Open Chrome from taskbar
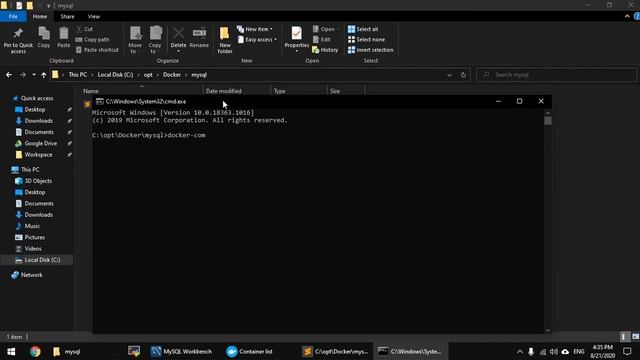The image size is (640, 360). point(35,351)
